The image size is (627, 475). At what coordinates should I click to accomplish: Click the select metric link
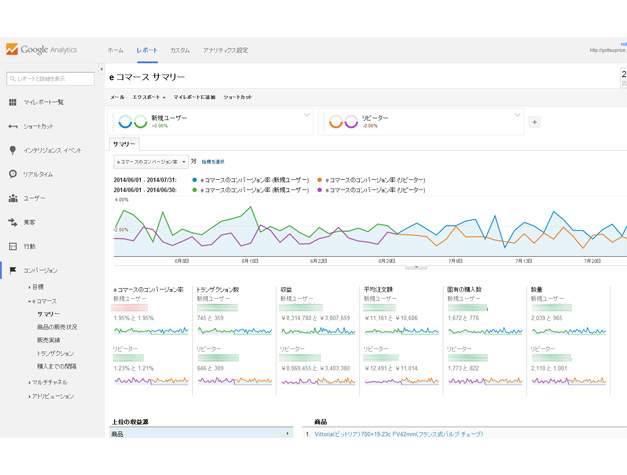tap(213, 162)
